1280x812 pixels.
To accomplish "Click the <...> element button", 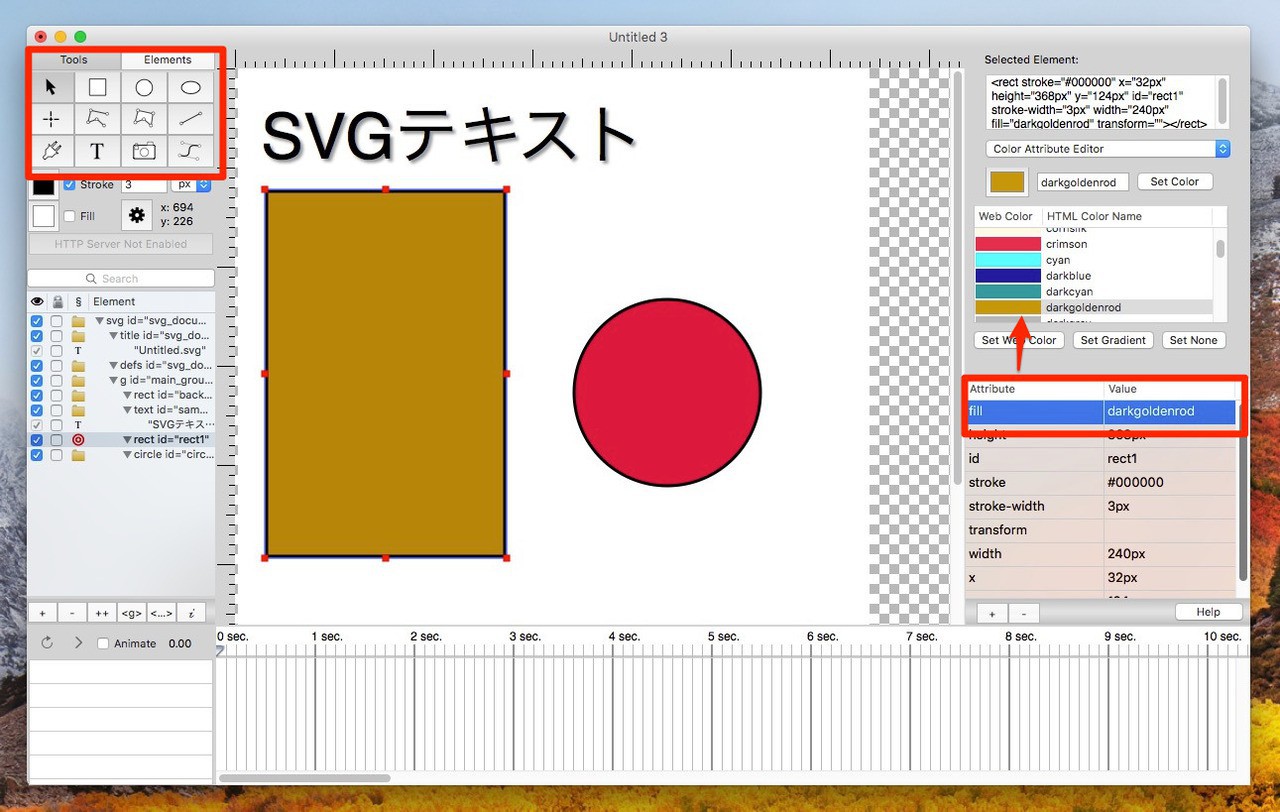I will [161, 613].
